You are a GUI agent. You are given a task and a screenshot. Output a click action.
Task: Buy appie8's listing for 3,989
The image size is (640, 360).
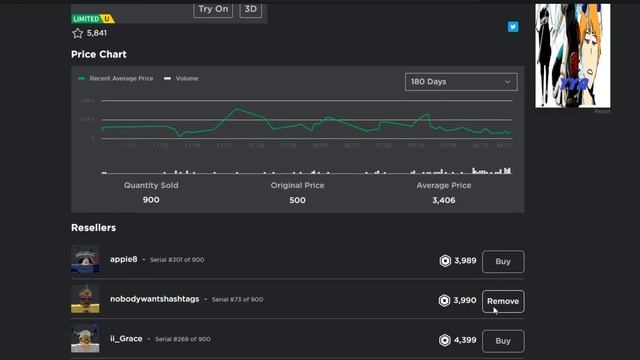[503, 261]
